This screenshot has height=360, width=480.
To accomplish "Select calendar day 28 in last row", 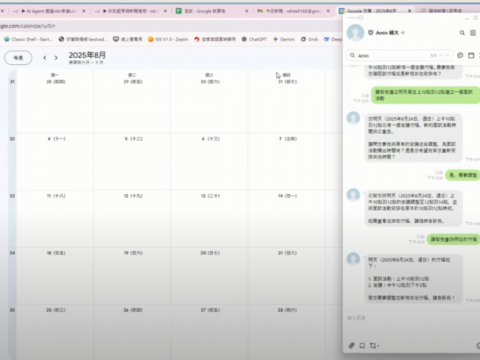I will click(288, 310).
